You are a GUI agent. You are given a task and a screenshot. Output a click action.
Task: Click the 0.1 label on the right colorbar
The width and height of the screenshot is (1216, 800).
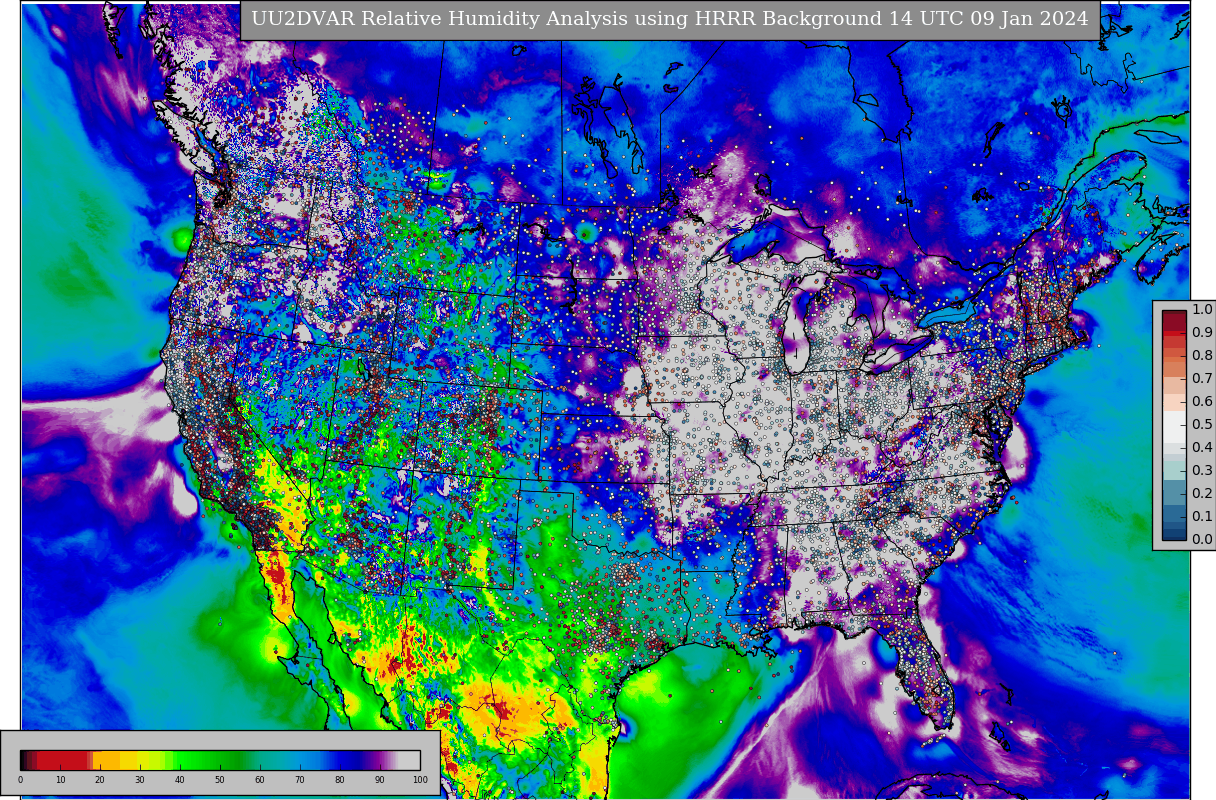(1202, 516)
